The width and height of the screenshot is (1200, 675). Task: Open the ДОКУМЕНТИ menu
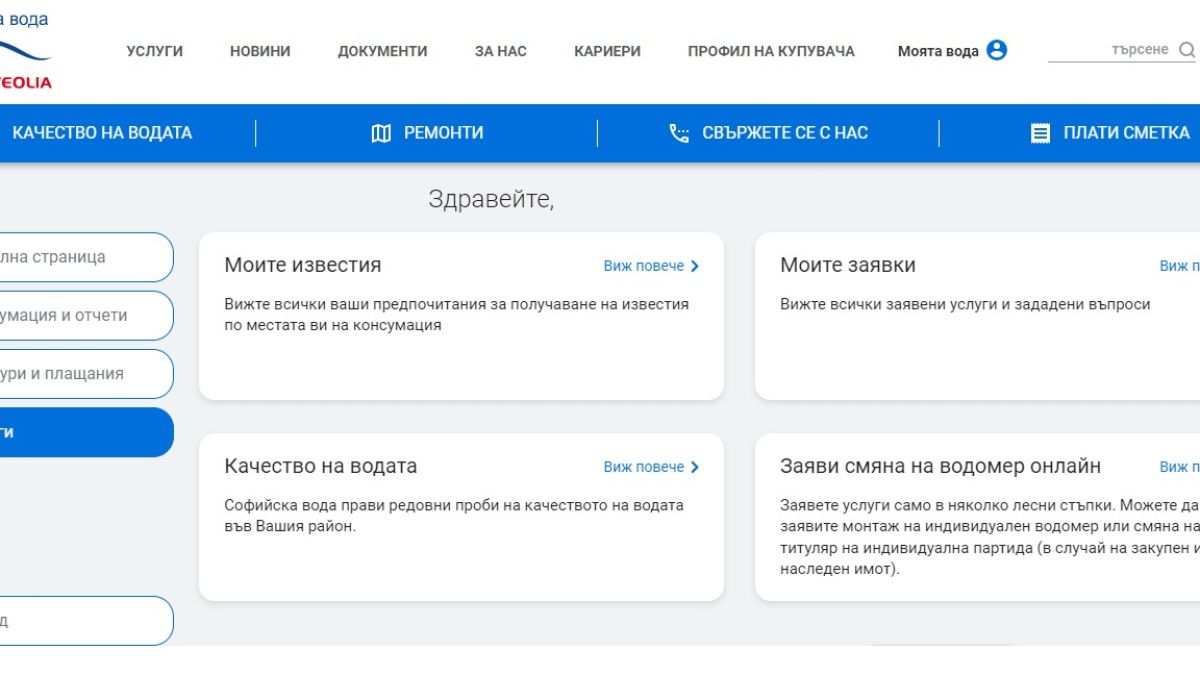click(383, 51)
